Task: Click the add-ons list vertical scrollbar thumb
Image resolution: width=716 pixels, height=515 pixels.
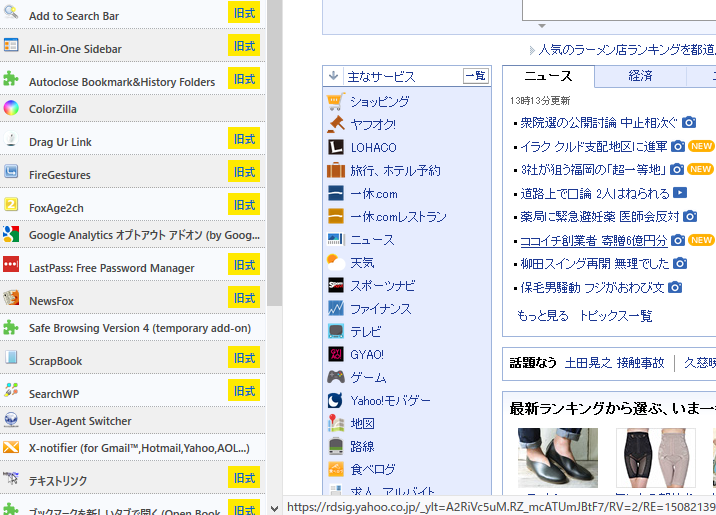Action: [274, 153]
